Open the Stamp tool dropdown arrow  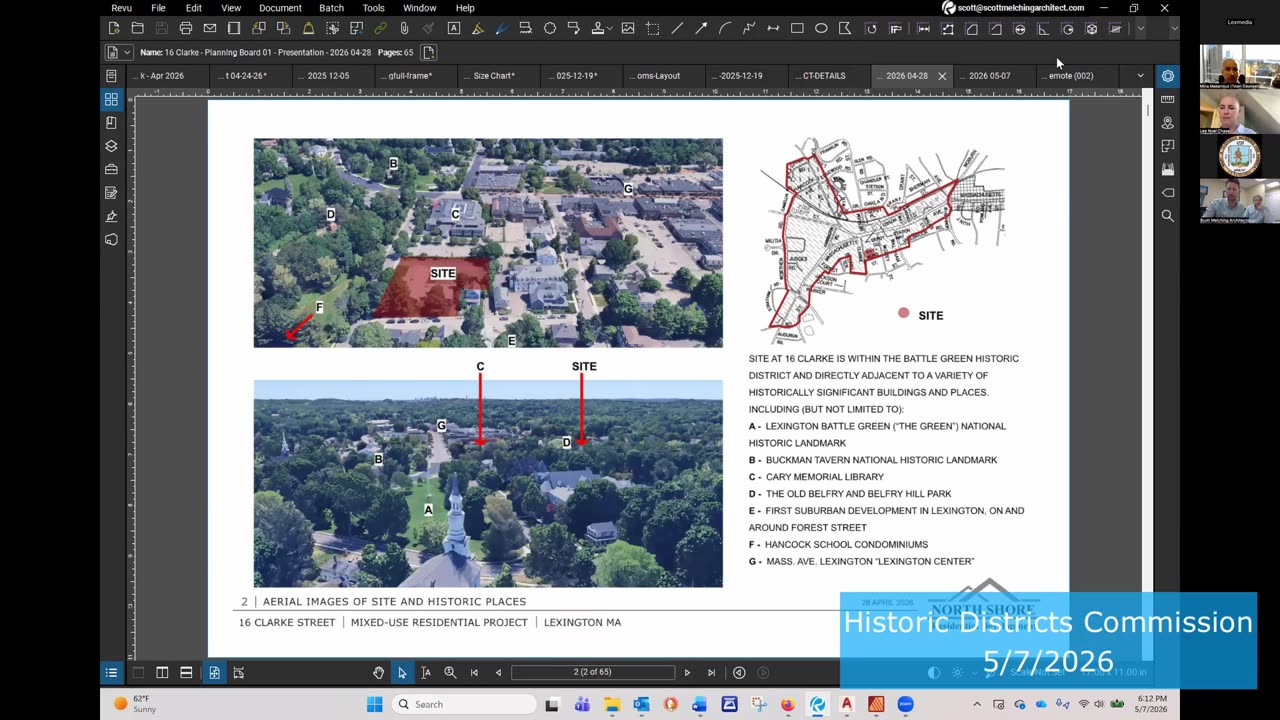pos(611,28)
